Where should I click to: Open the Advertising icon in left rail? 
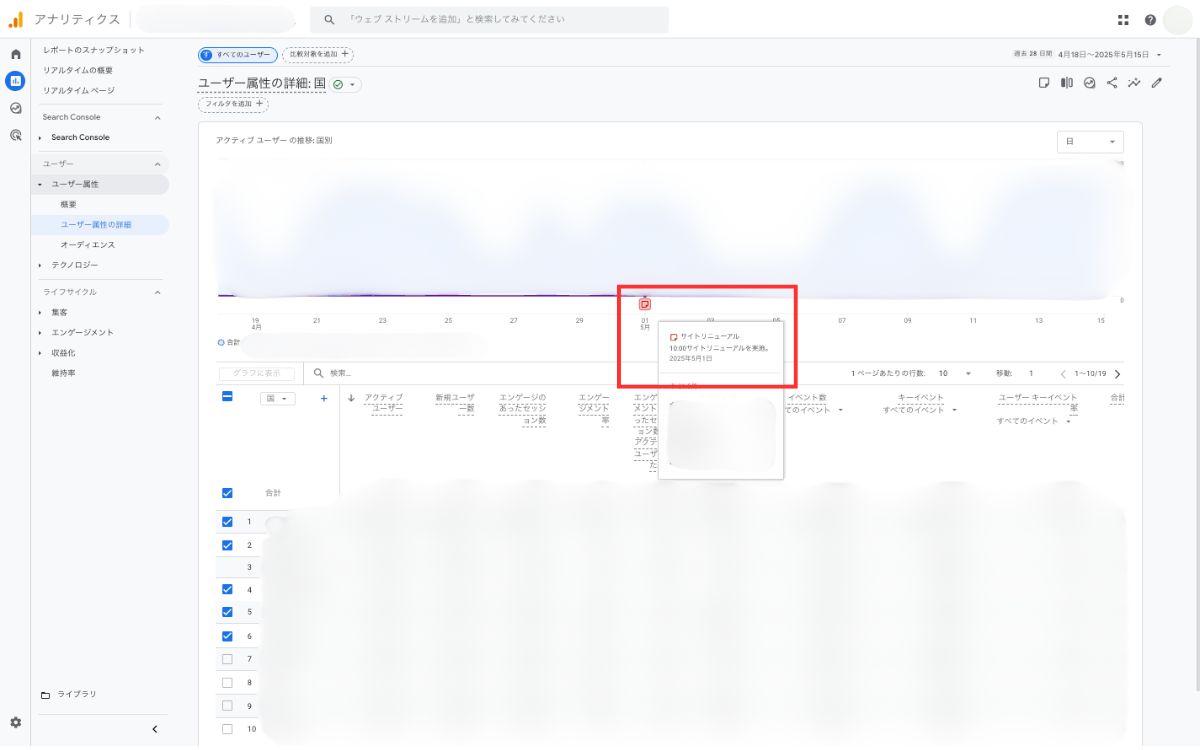point(15,135)
